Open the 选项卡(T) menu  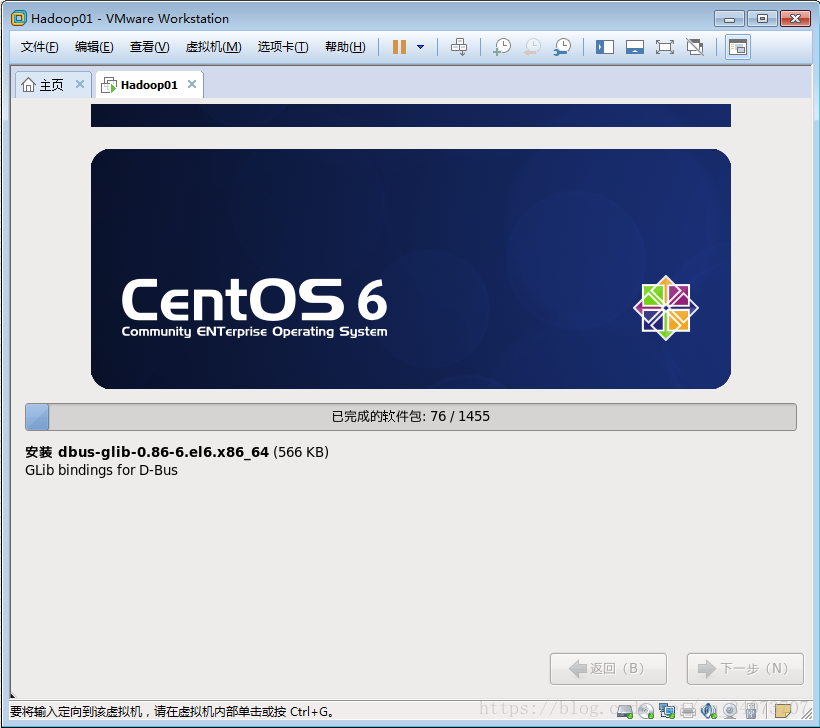[x=283, y=47]
